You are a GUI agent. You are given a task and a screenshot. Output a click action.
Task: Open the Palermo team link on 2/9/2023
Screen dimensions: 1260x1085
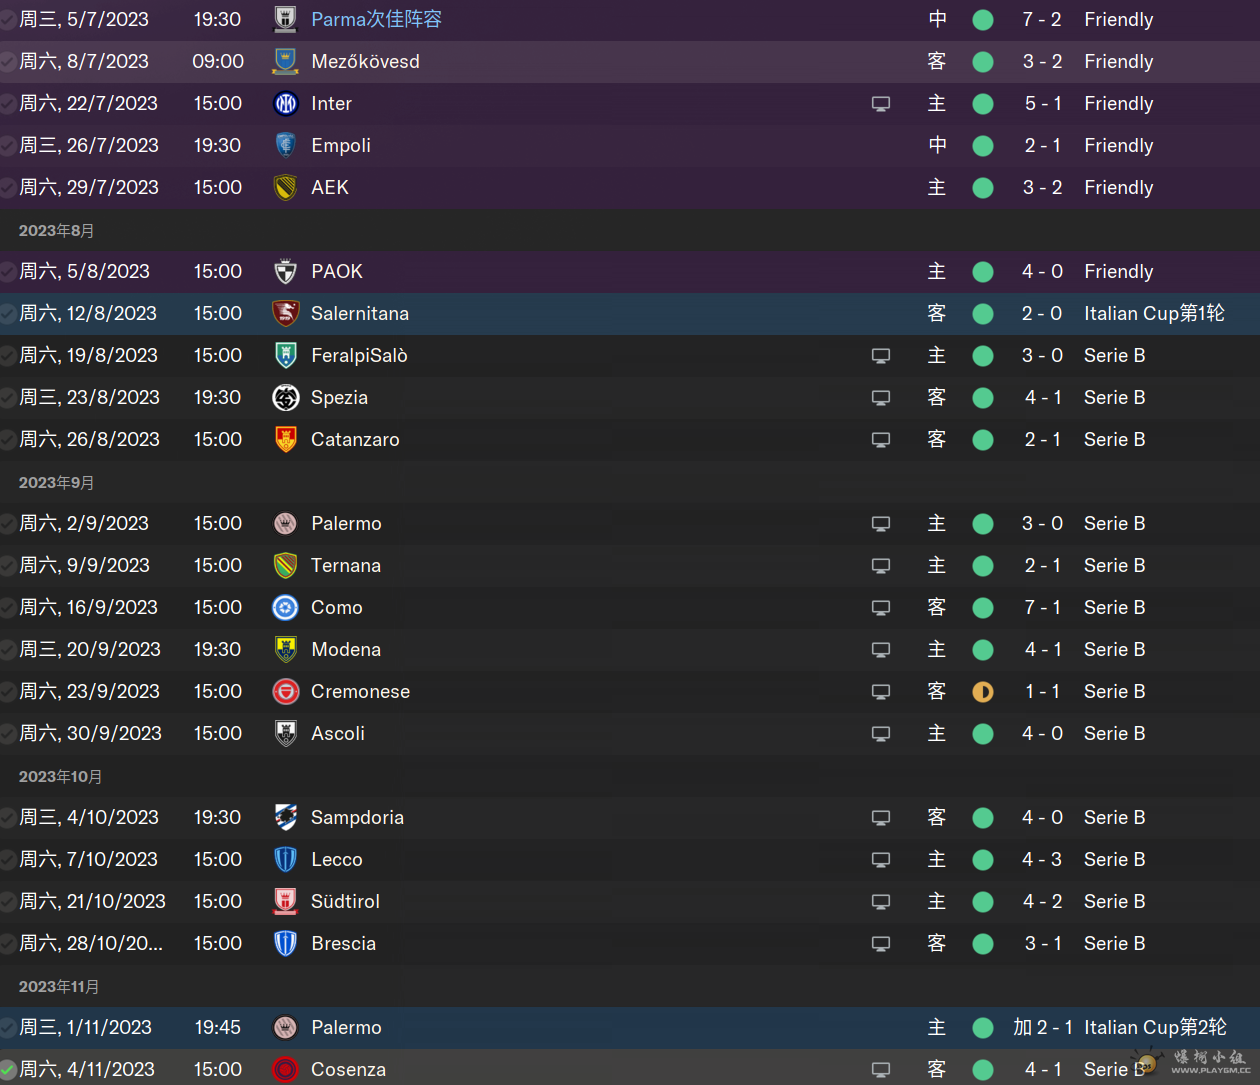[346, 523]
